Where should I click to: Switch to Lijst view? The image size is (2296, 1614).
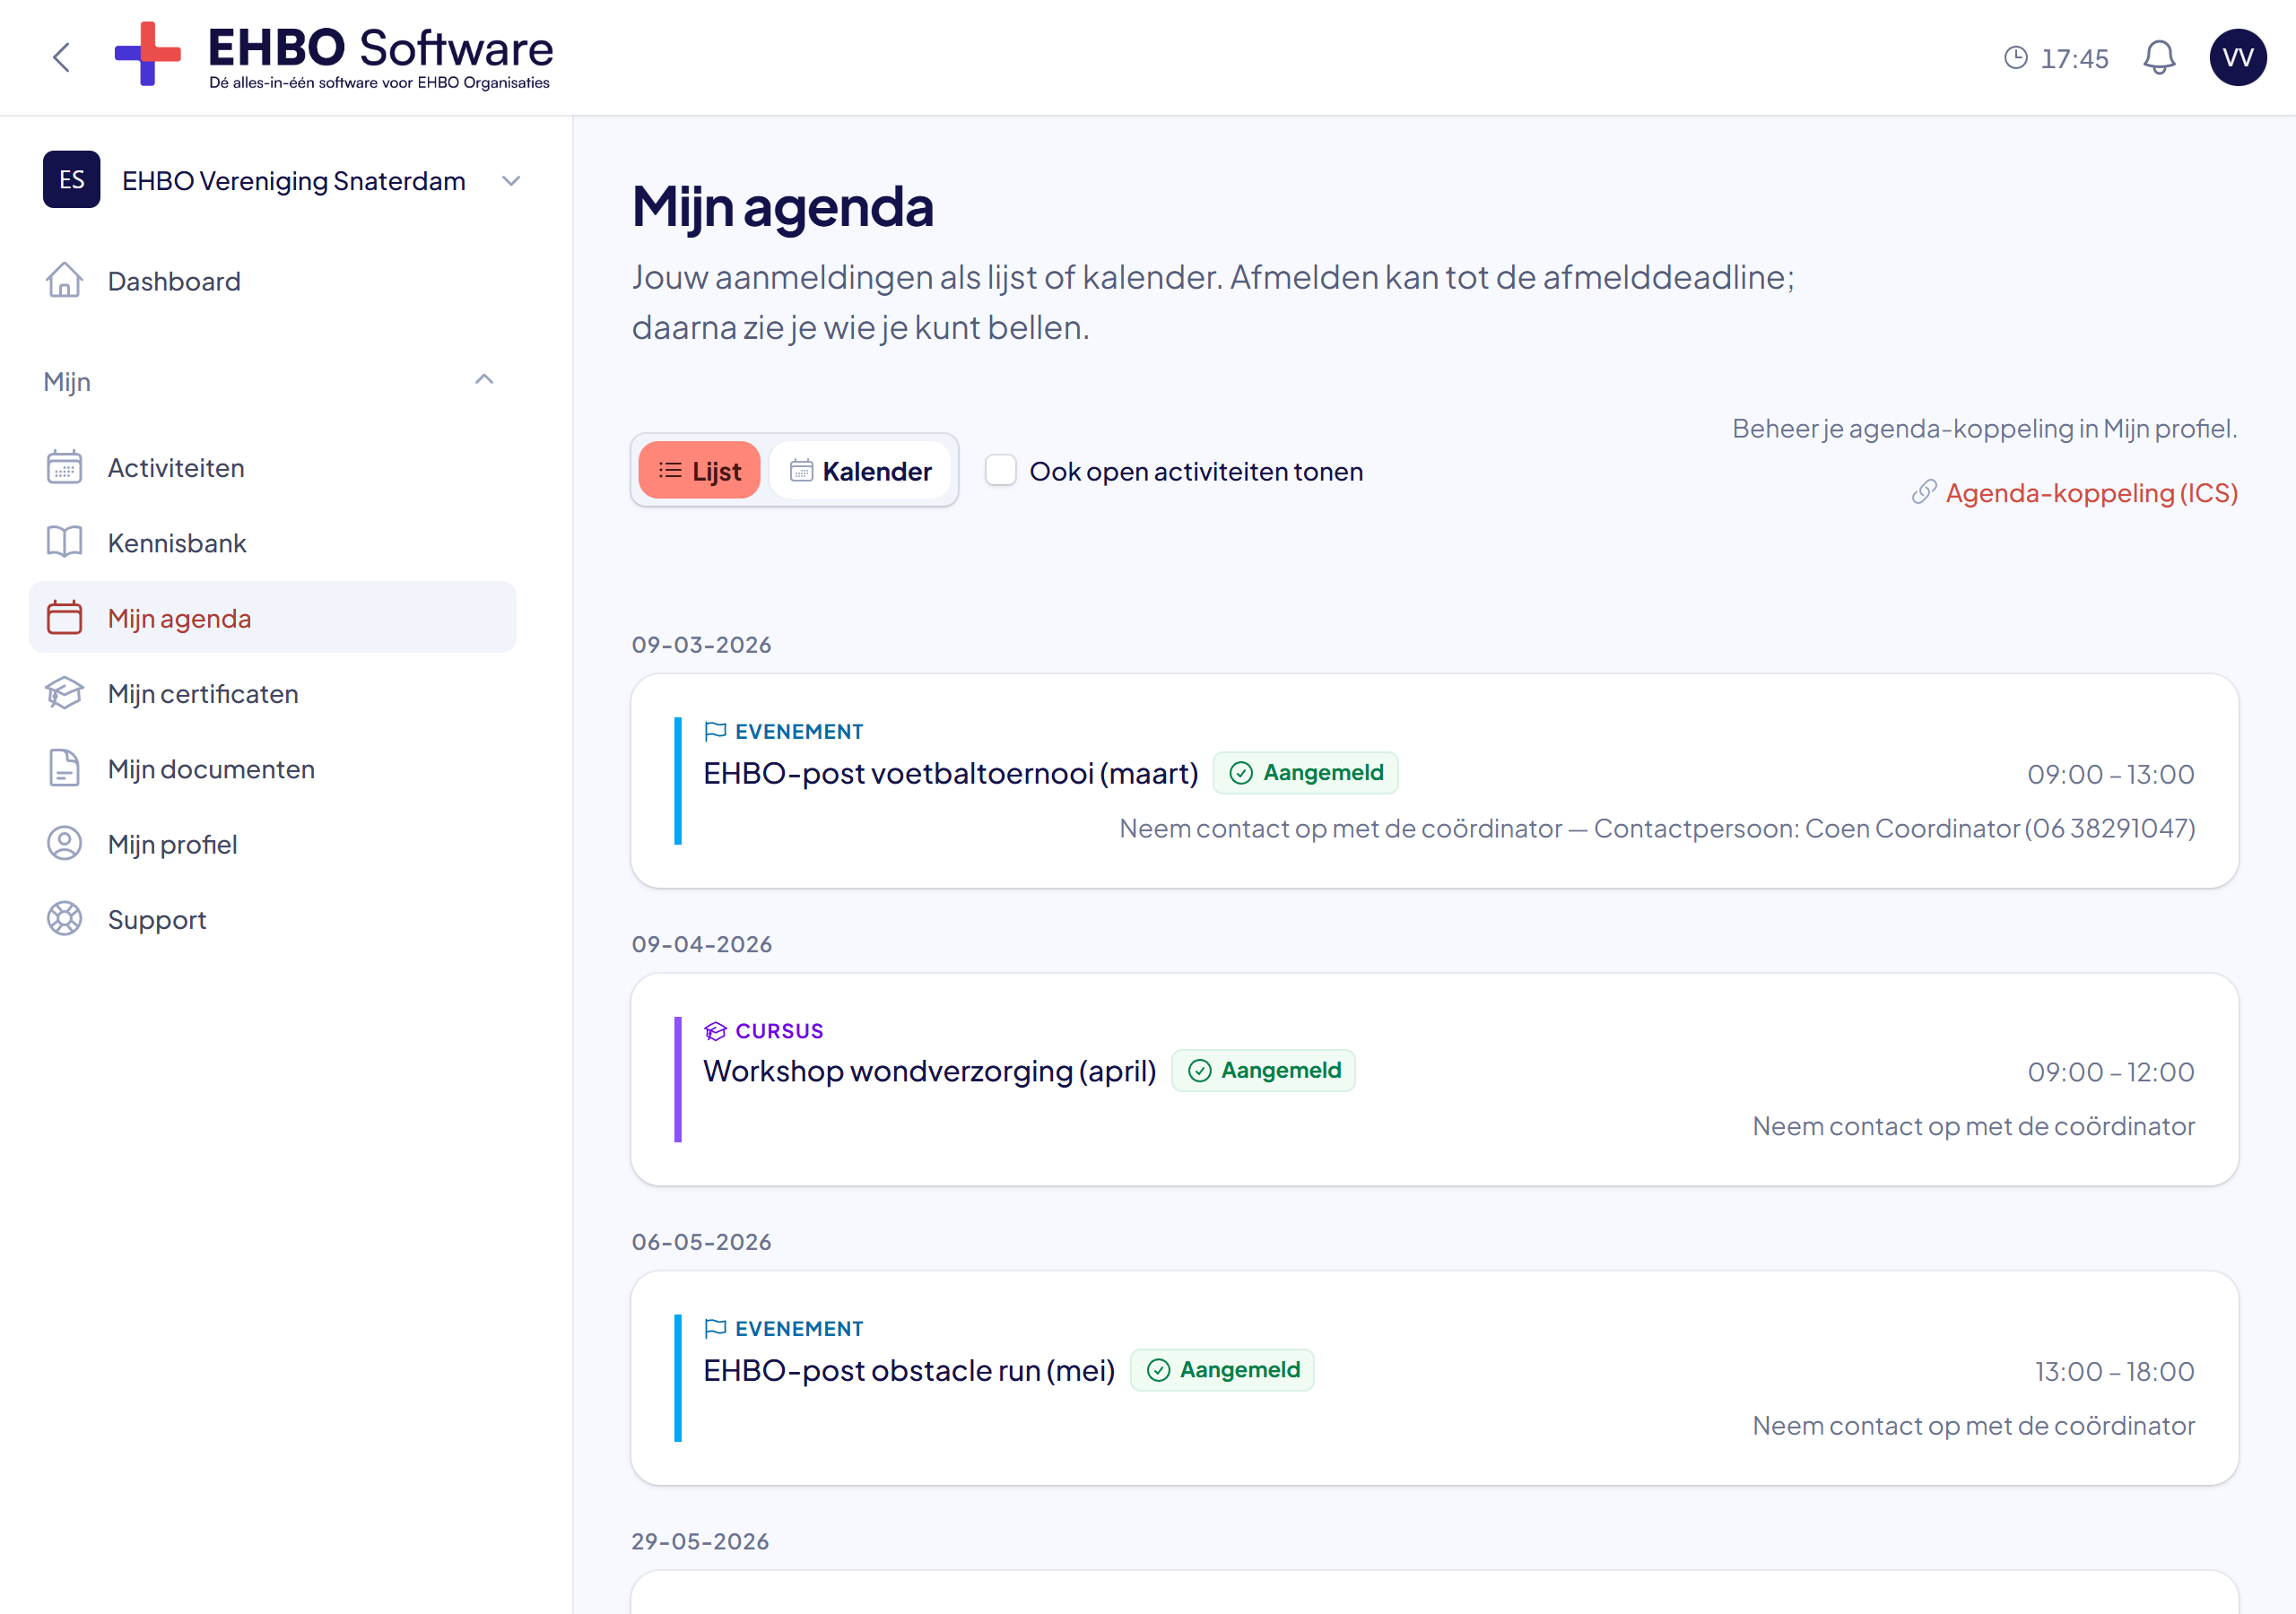tap(699, 471)
